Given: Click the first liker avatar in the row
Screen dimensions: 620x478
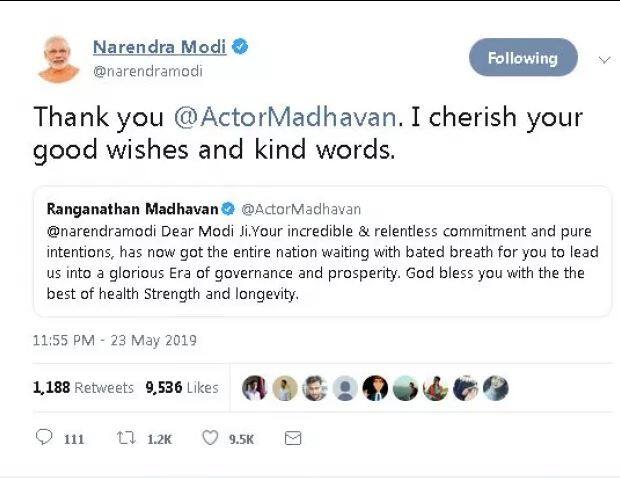Looking at the screenshot, I should click(x=254, y=388).
